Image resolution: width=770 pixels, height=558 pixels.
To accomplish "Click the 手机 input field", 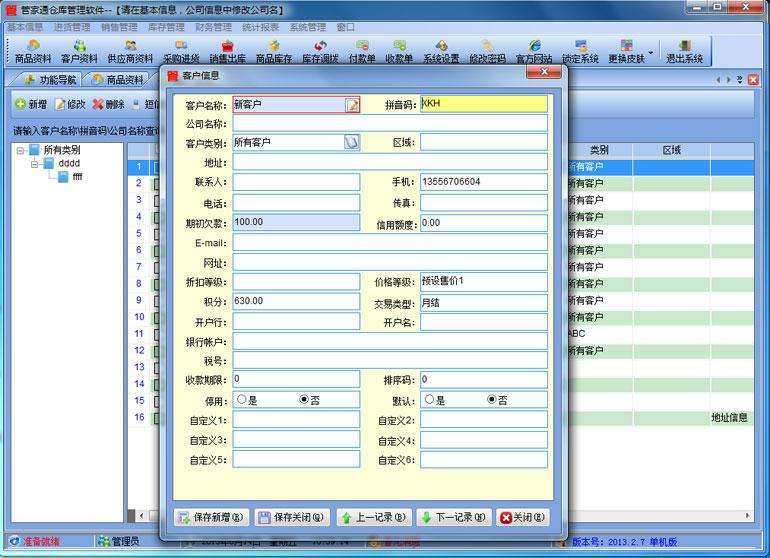I will coord(484,182).
